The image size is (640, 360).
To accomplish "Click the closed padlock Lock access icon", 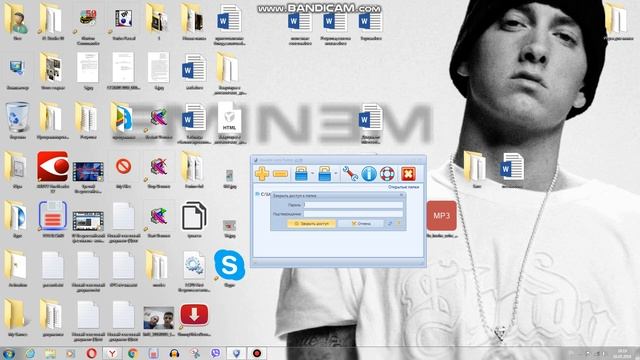I will pos(301,174).
